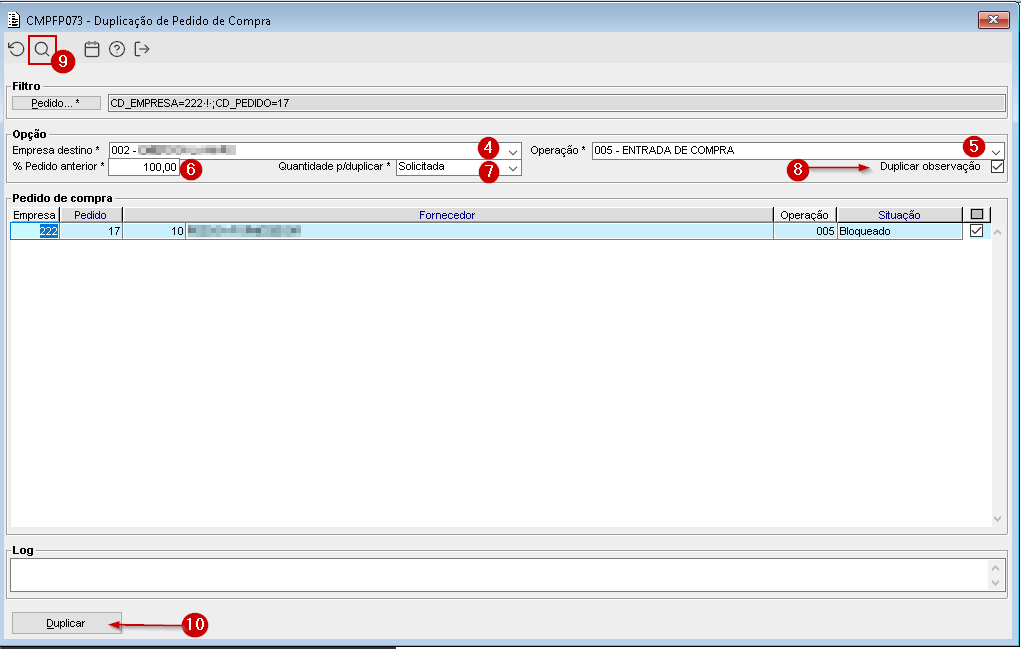The image size is (1021, 649).
Task: Select the Bloqueado status cell
Action: 899,231
